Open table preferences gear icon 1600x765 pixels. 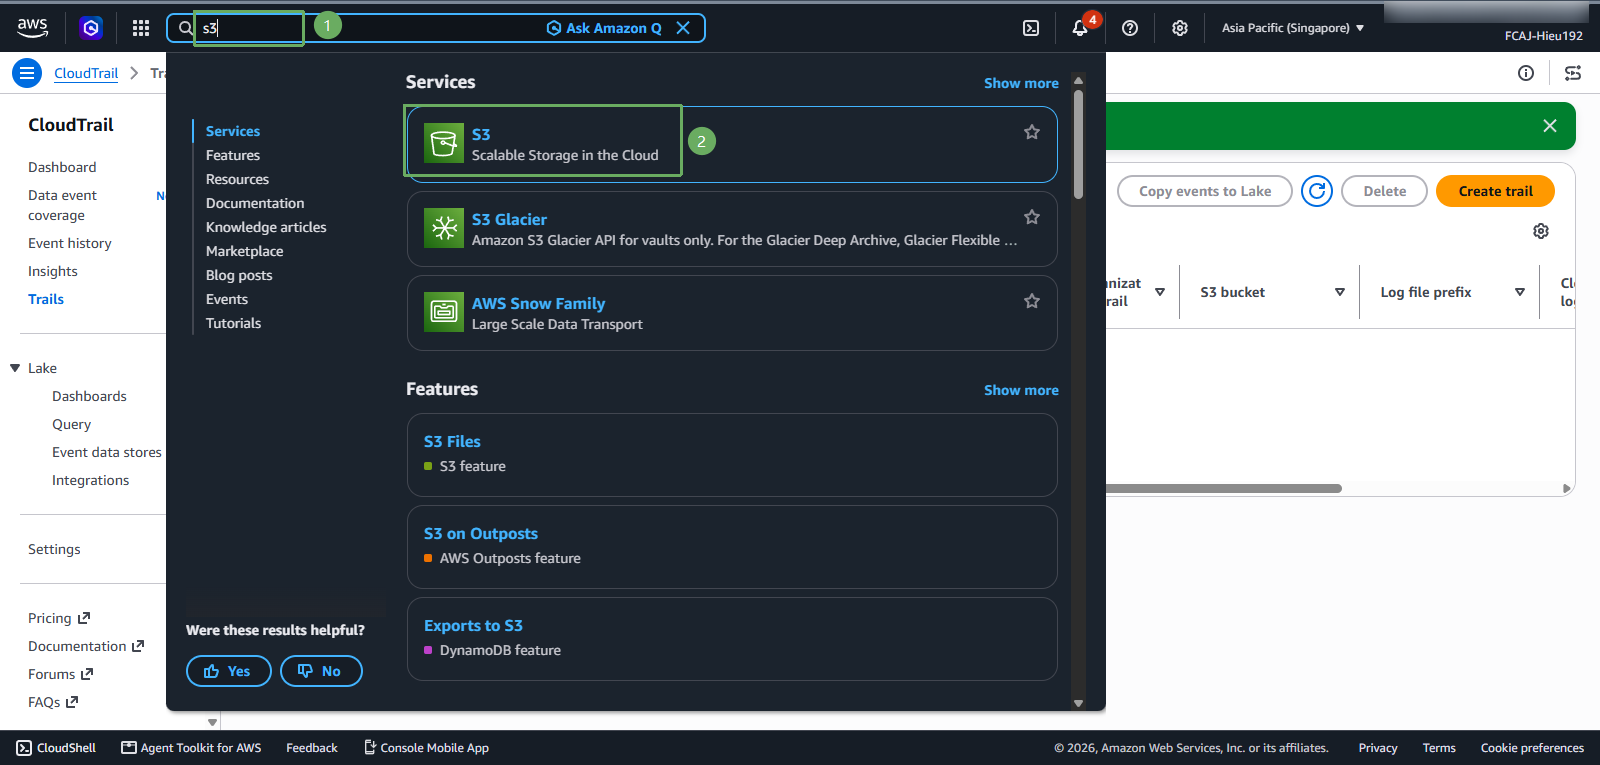tap(1541, 231)
